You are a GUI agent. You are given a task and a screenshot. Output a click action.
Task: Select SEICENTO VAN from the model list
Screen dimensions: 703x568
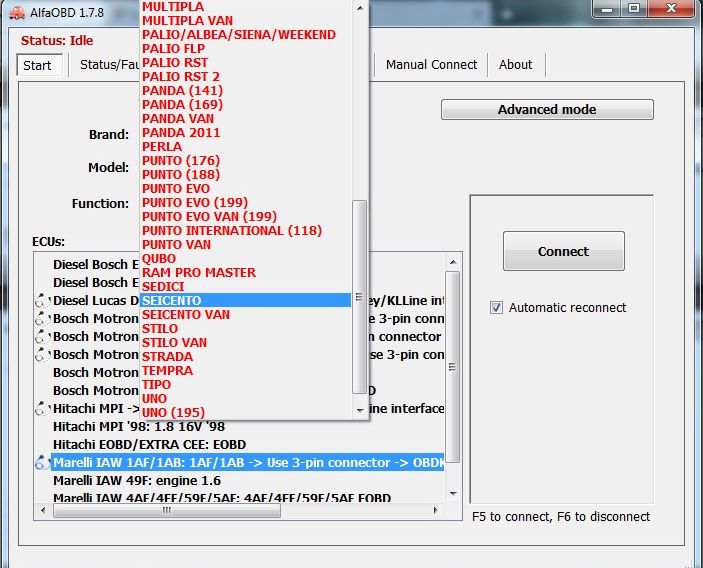coord(186,314)
